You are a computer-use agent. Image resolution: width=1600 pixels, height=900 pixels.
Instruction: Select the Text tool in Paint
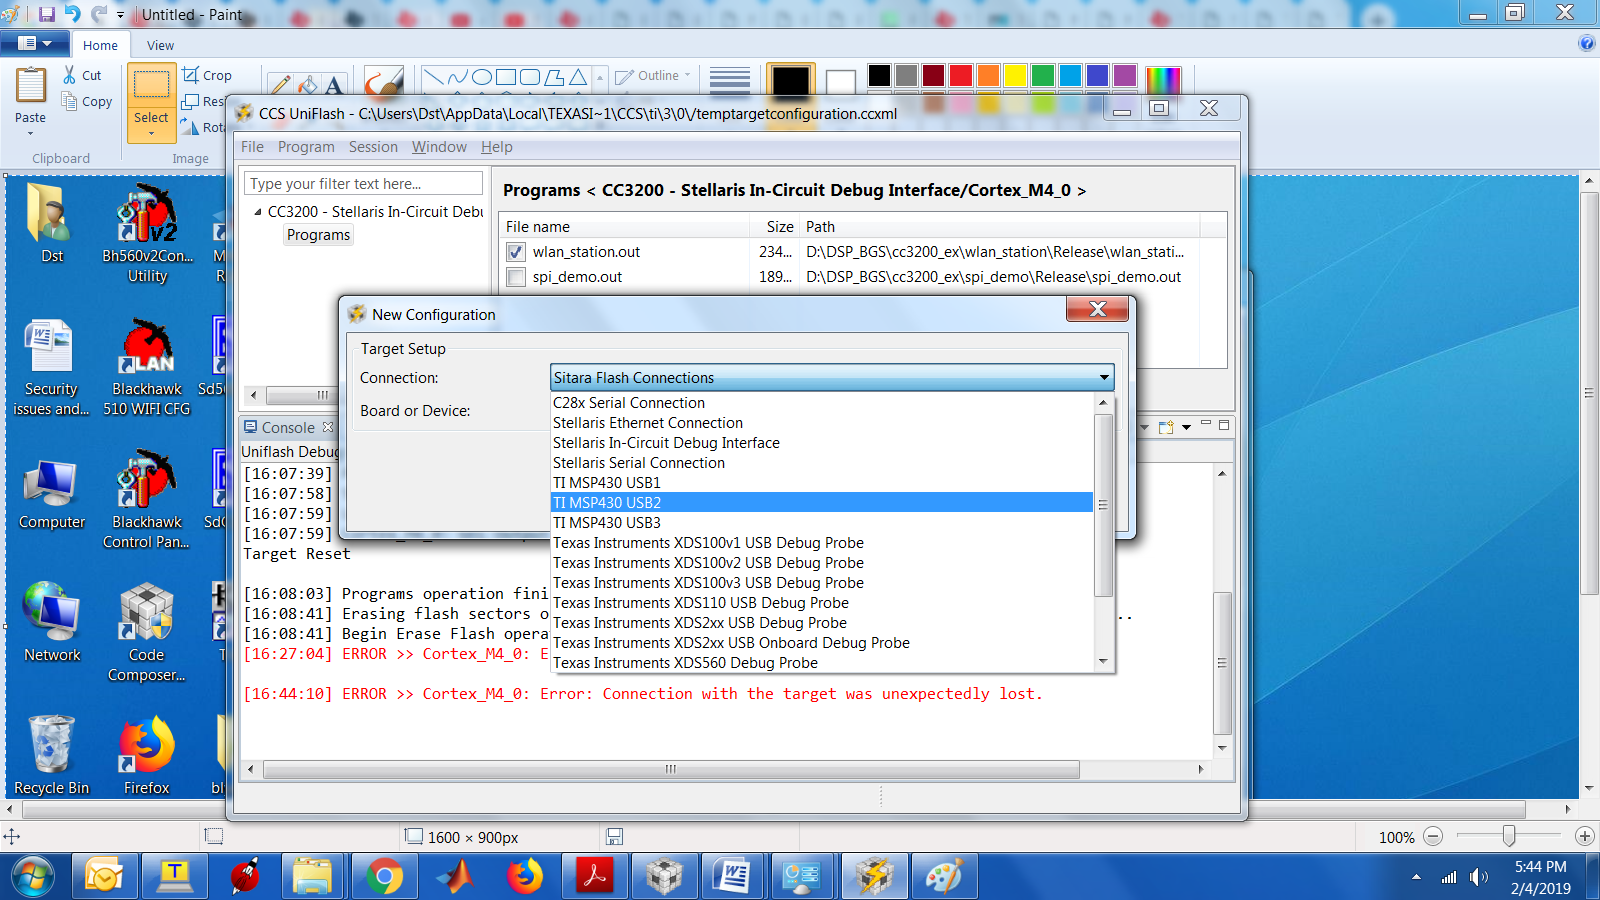334,85
